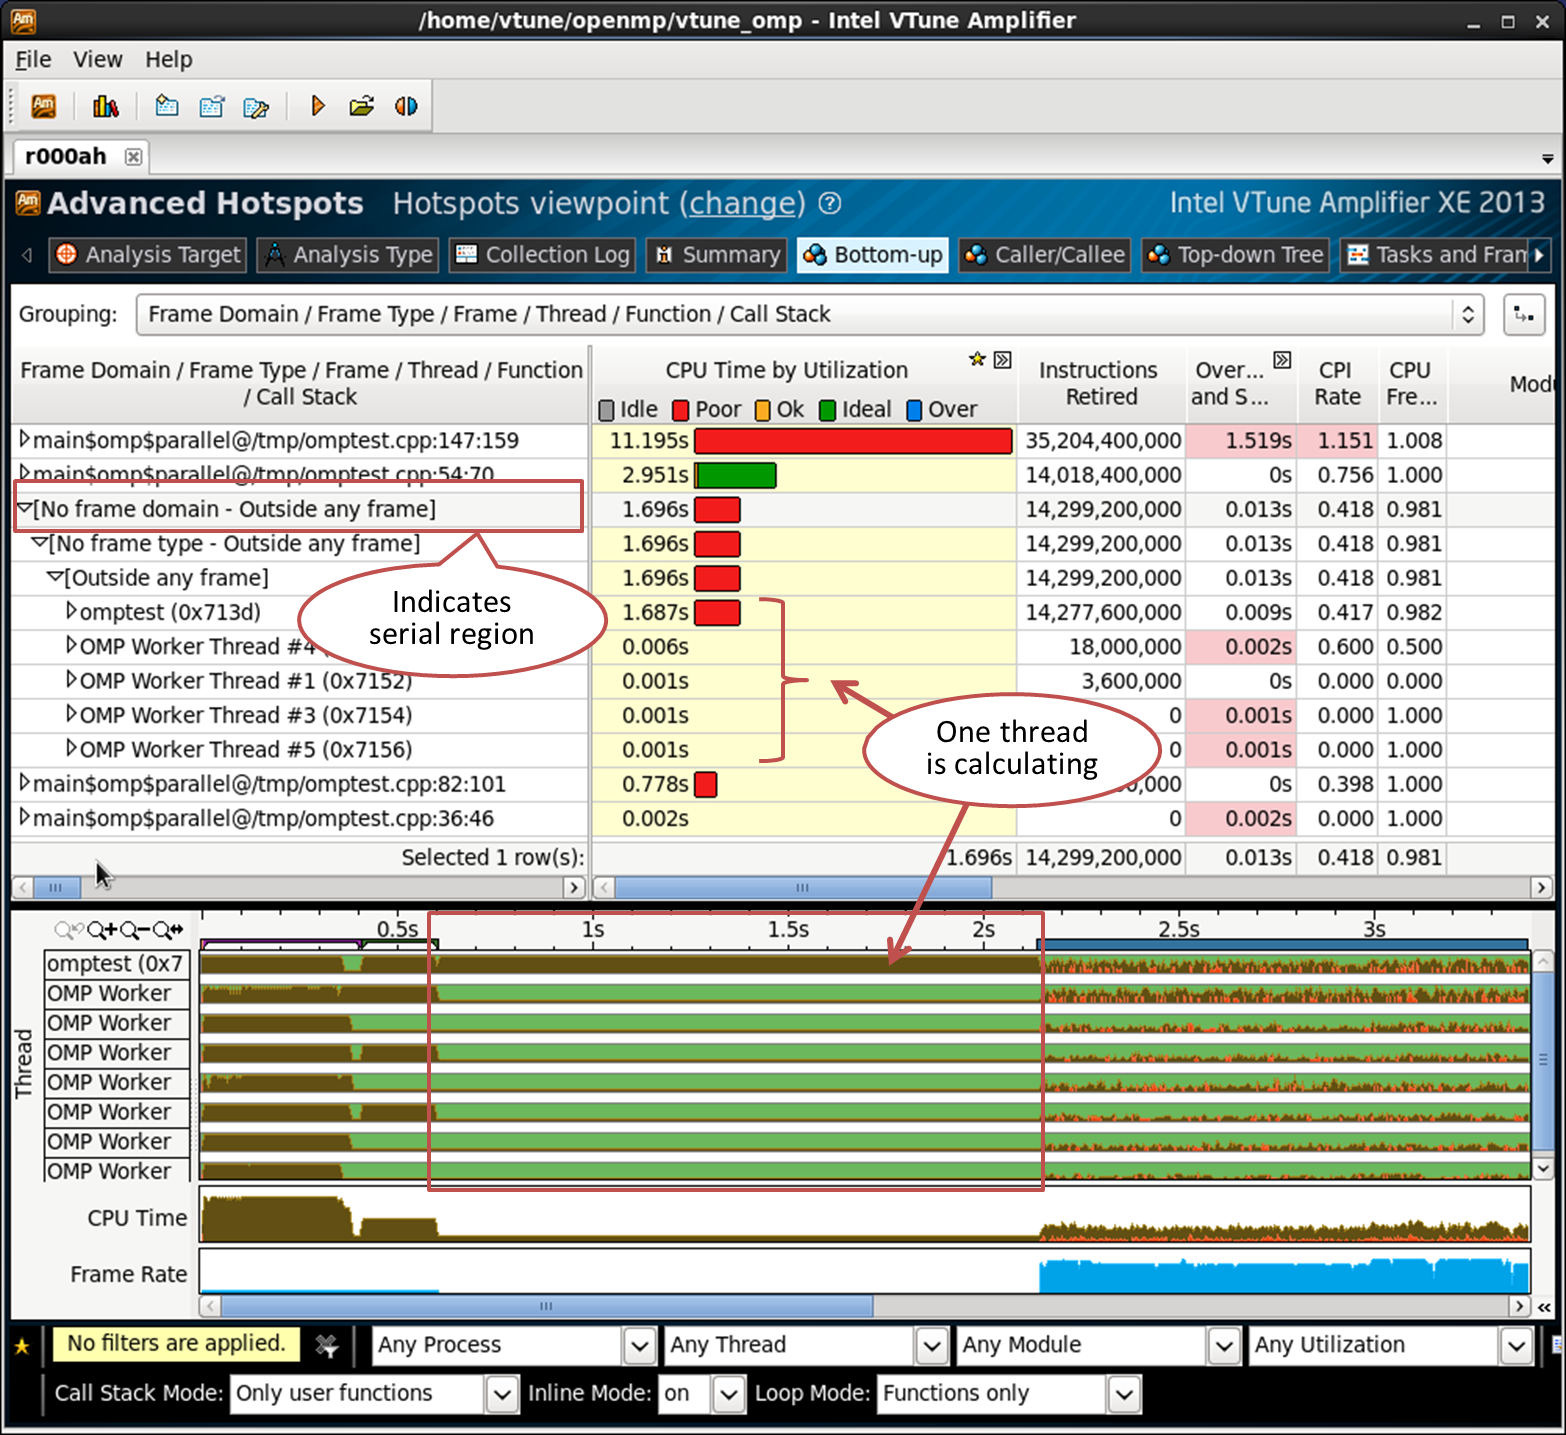Expand OMP Worker Thread #1 (0x7152)

(71, 679)
